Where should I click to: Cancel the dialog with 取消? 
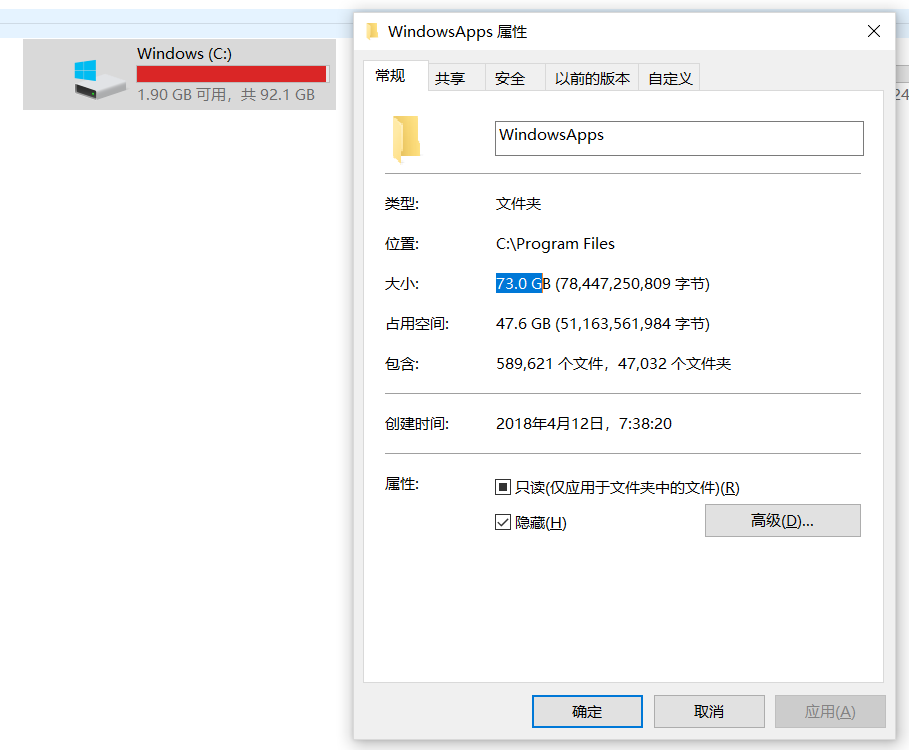click(709, 711)
